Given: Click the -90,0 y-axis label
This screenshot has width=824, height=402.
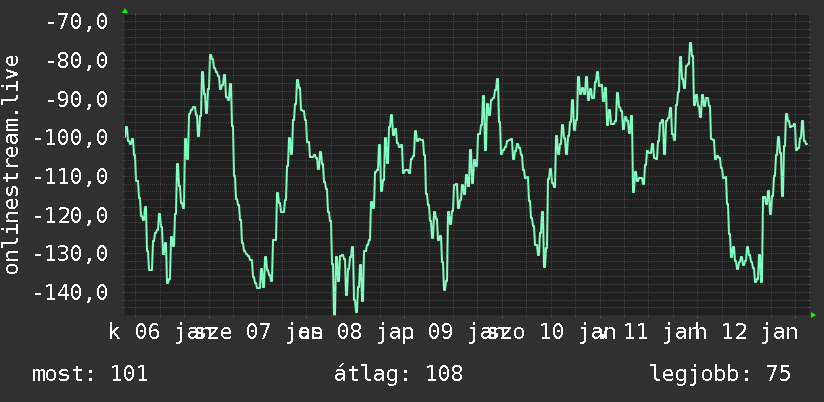Looking at the screenshot, I should 77,99.
